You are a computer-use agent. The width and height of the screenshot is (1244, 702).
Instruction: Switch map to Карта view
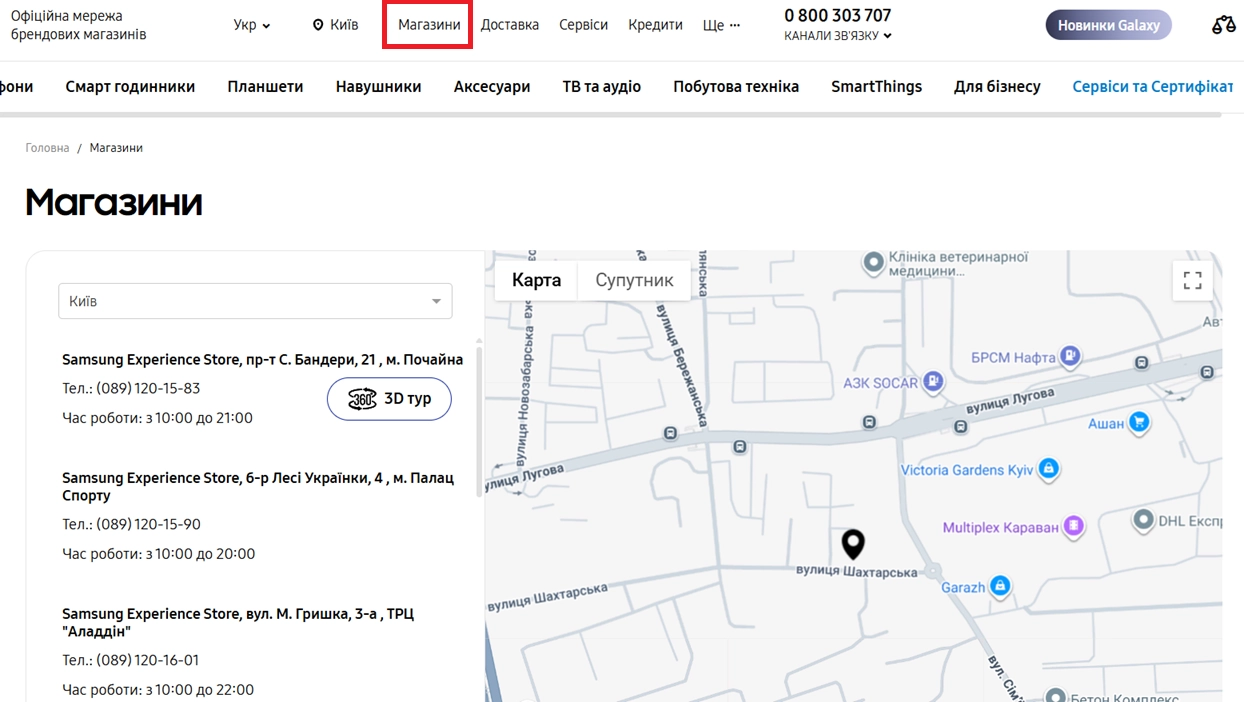[536, 280]
